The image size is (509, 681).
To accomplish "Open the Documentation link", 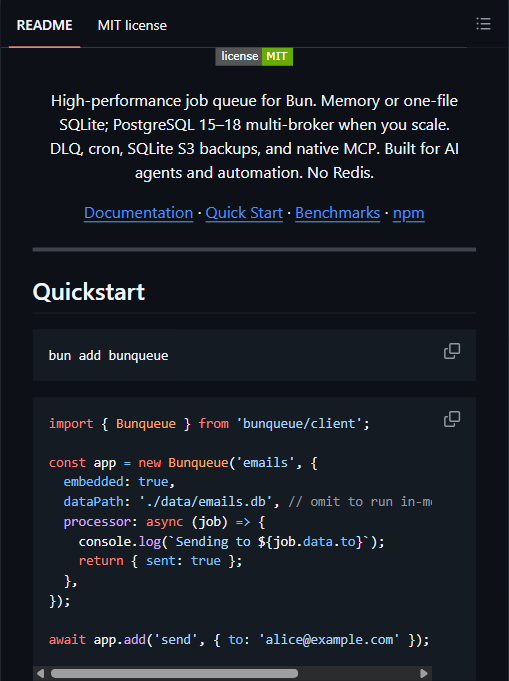I will 139,213.
